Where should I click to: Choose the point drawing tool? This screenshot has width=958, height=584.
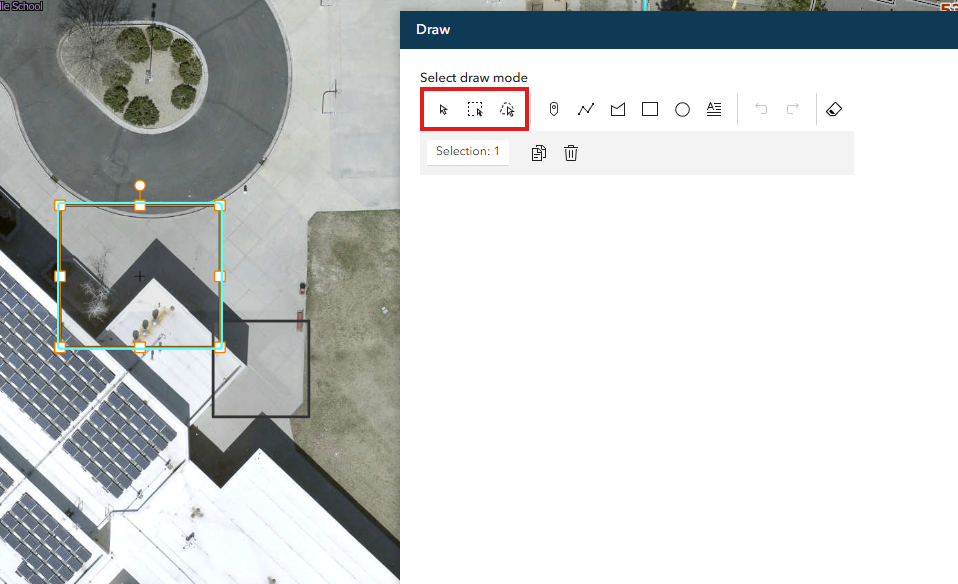pos(554,109)
